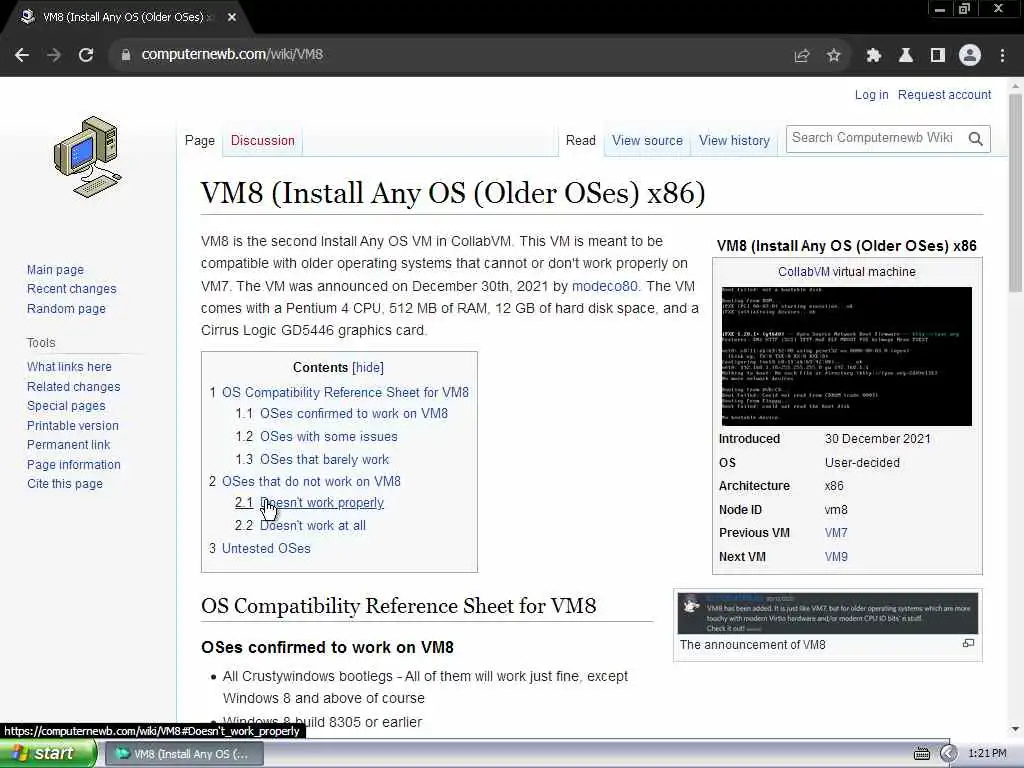Reload the page with the refresh icon

click(86, 55)
